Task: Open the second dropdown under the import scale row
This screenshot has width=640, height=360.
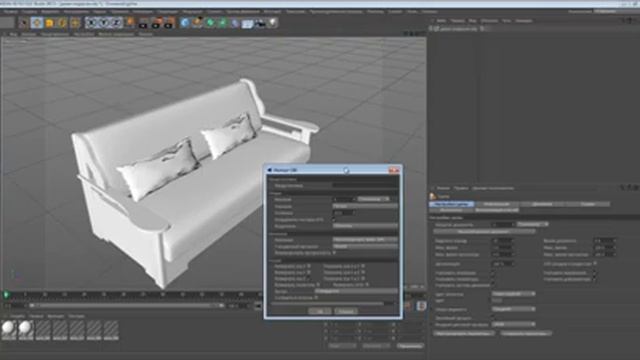Action: click(365, 207)
